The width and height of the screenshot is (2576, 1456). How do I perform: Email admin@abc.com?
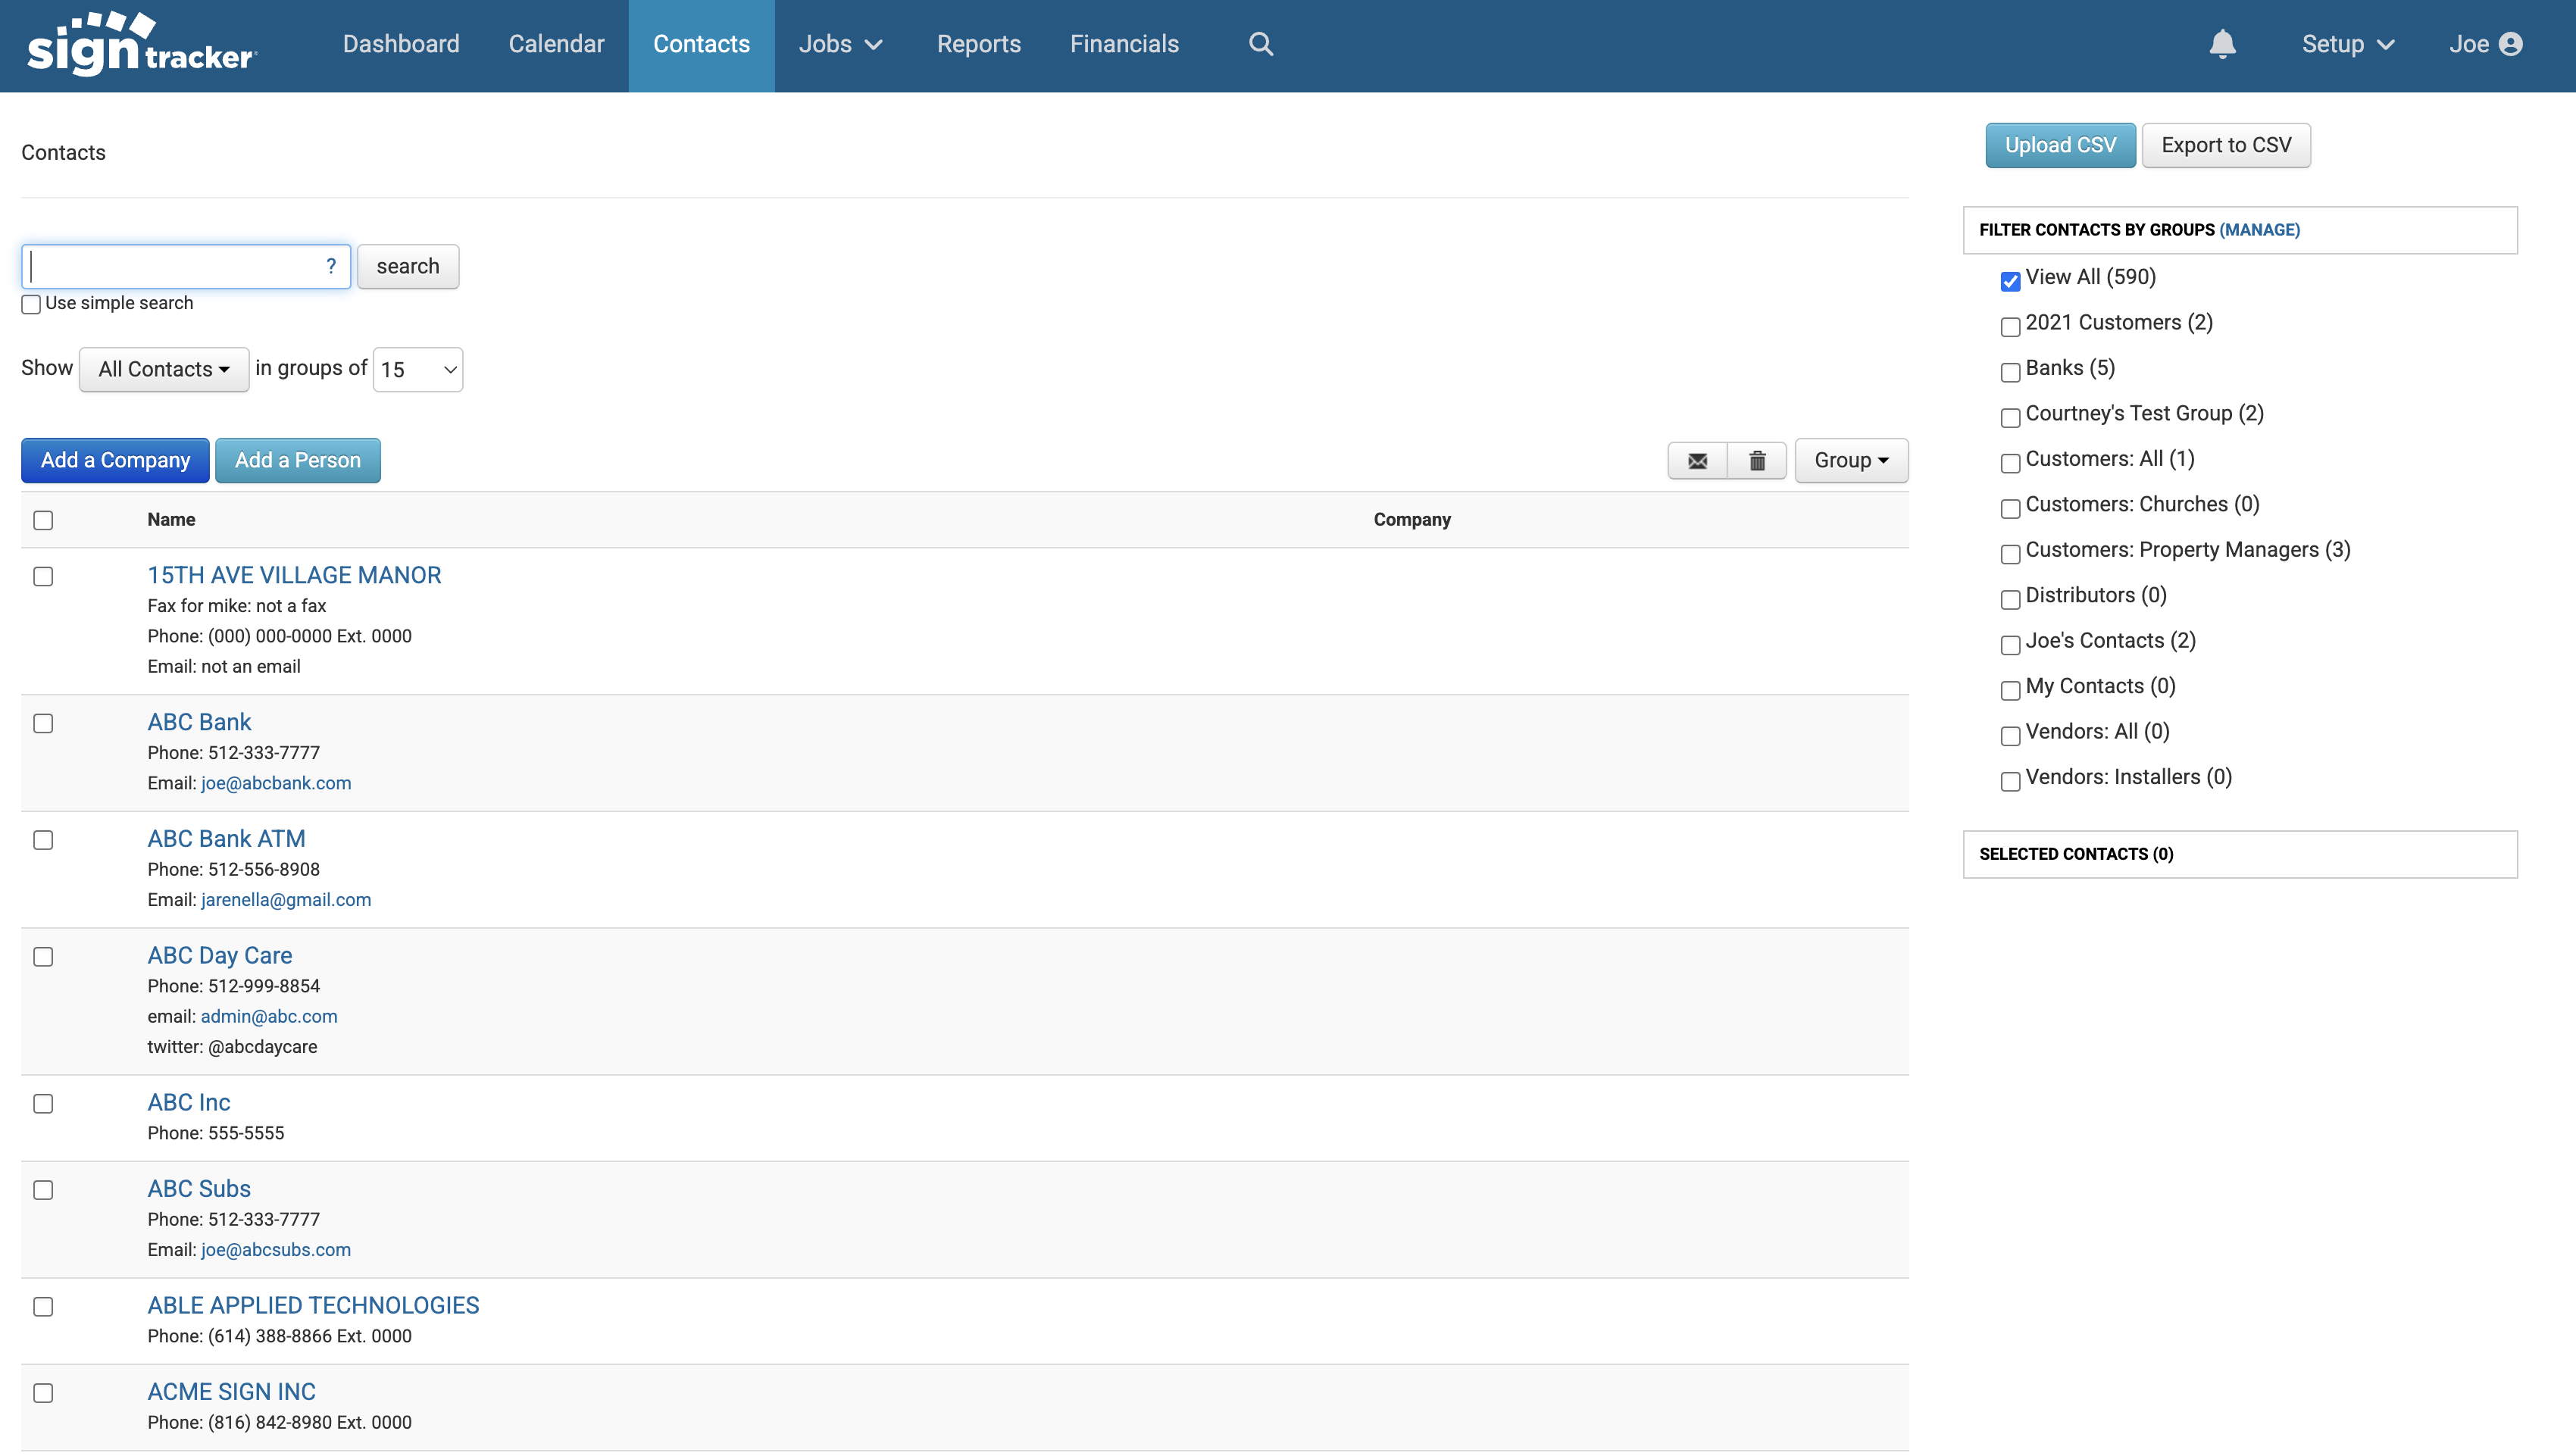pos(269,1017)
